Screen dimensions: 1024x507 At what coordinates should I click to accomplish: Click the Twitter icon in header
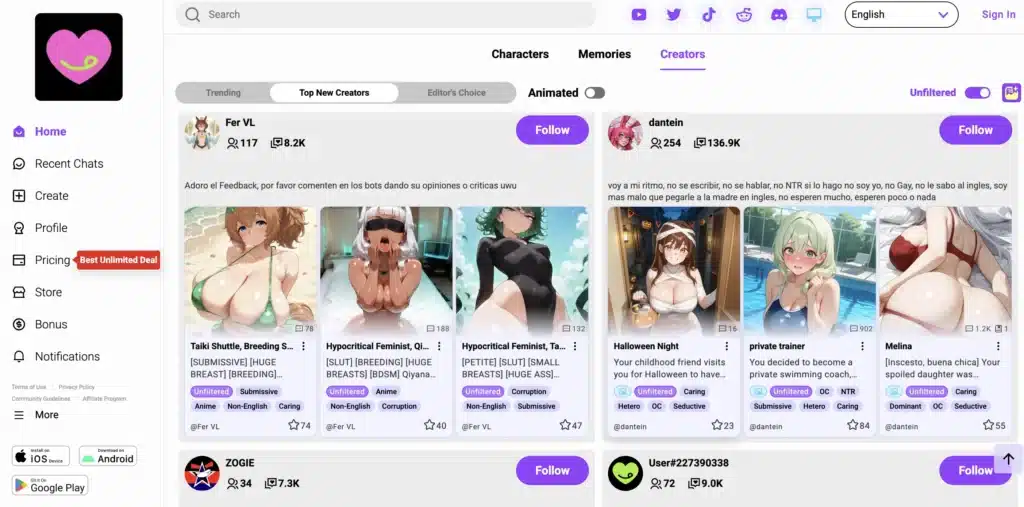coord(674,15)
